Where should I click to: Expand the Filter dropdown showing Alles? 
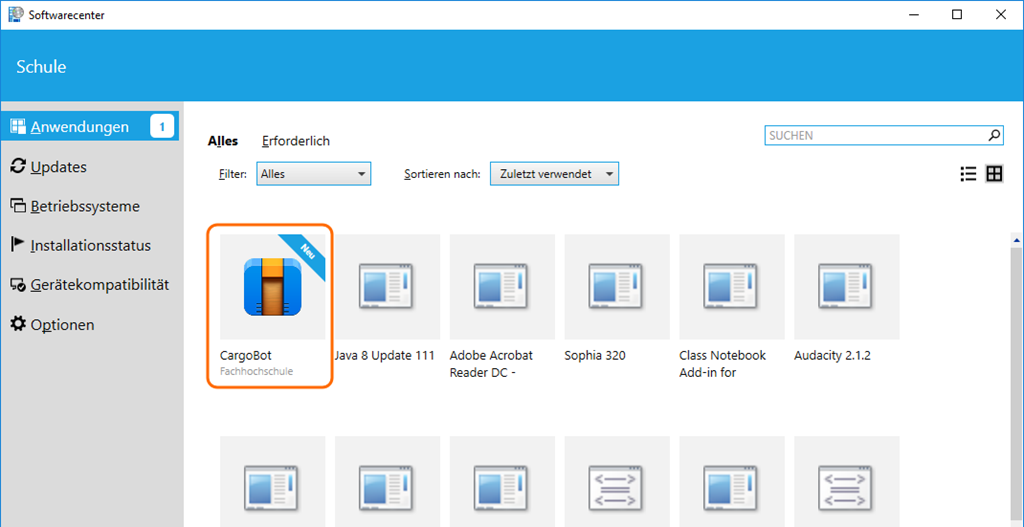coord(314,174)
